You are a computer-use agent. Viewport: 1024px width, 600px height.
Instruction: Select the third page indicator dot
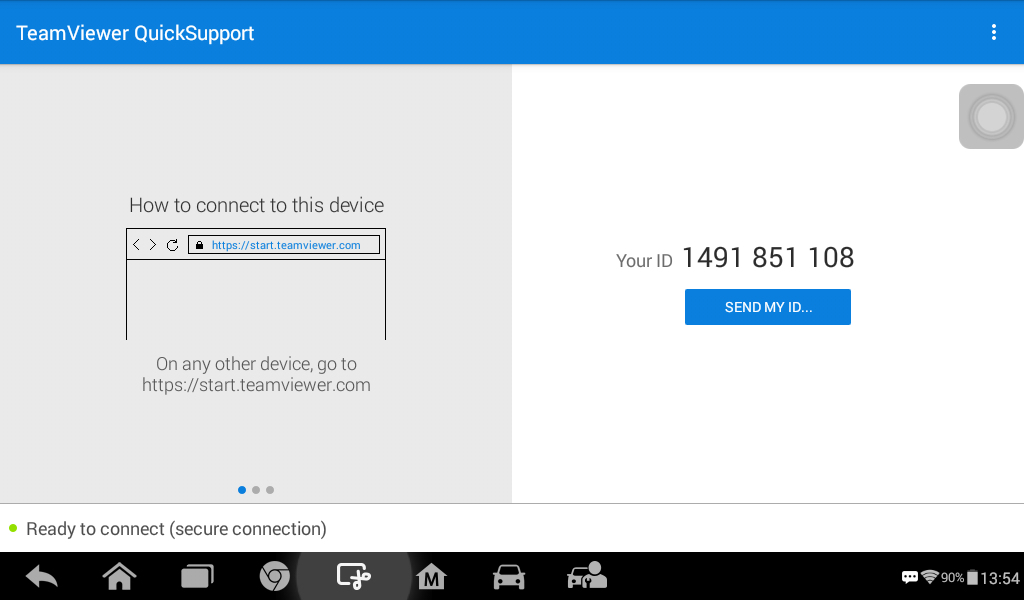pos(270,490)
